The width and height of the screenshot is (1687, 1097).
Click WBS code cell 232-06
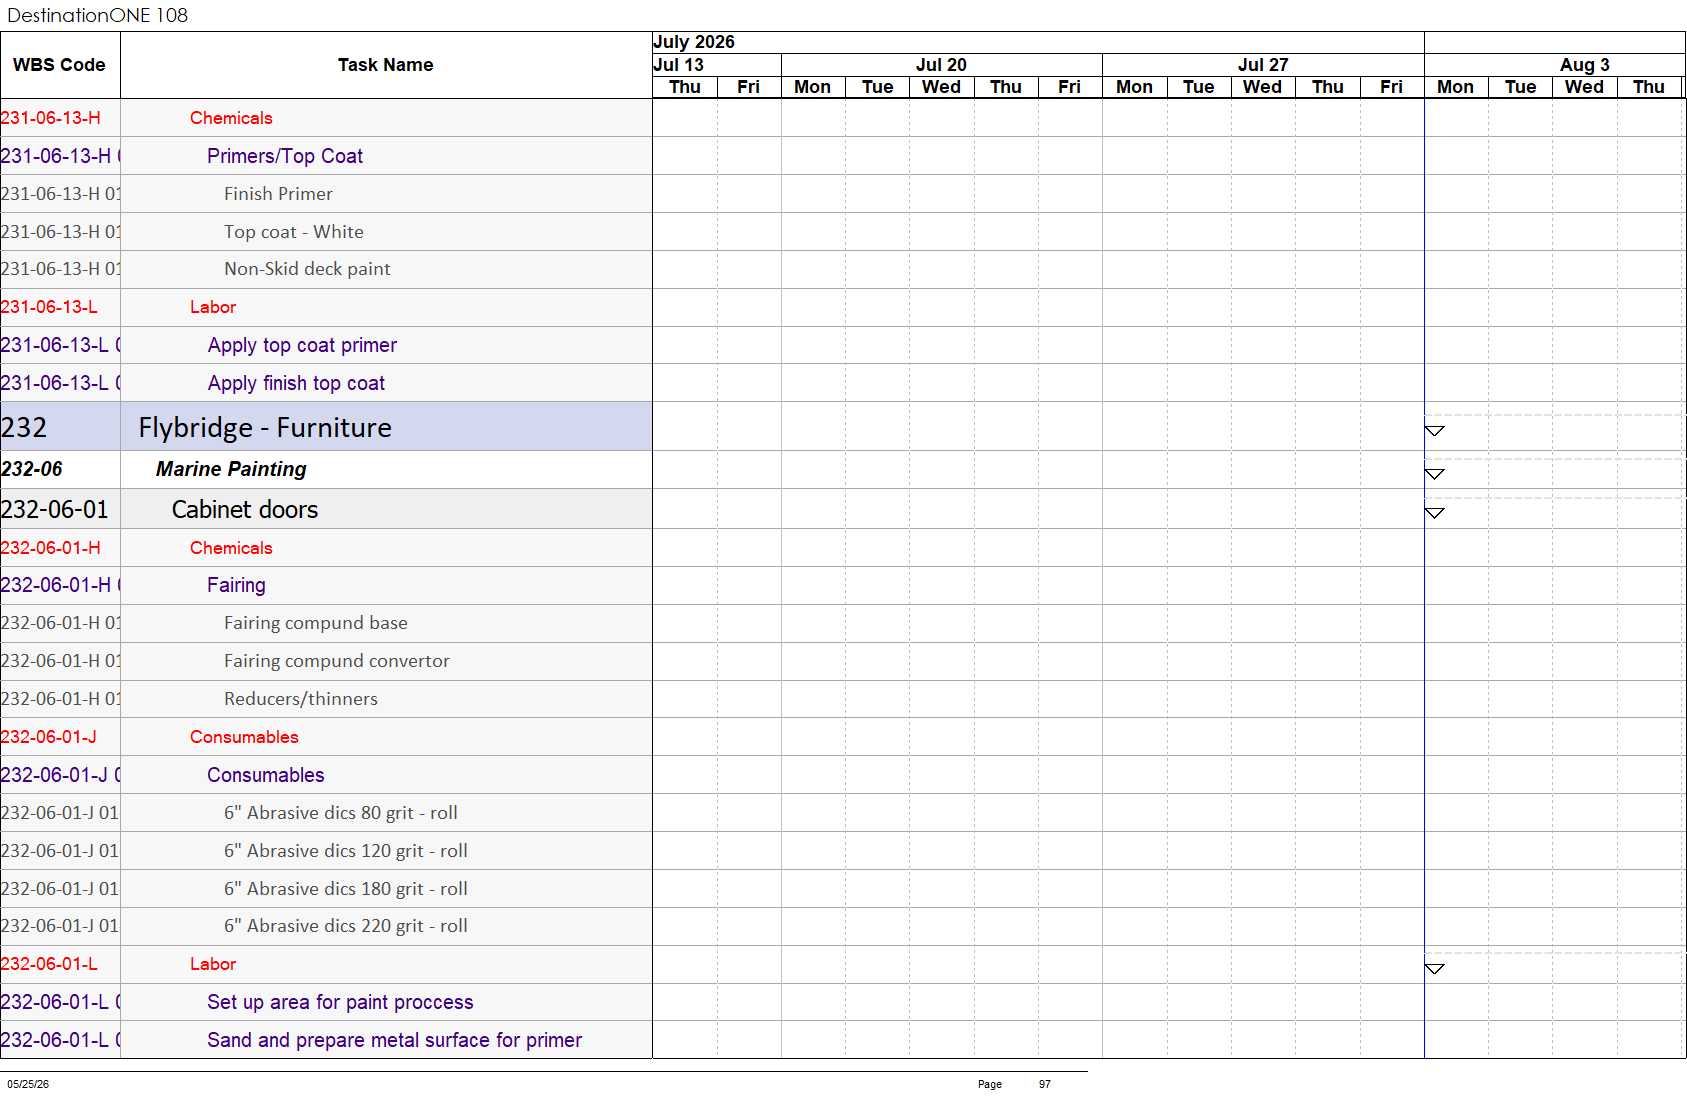[x=60, y=469]
